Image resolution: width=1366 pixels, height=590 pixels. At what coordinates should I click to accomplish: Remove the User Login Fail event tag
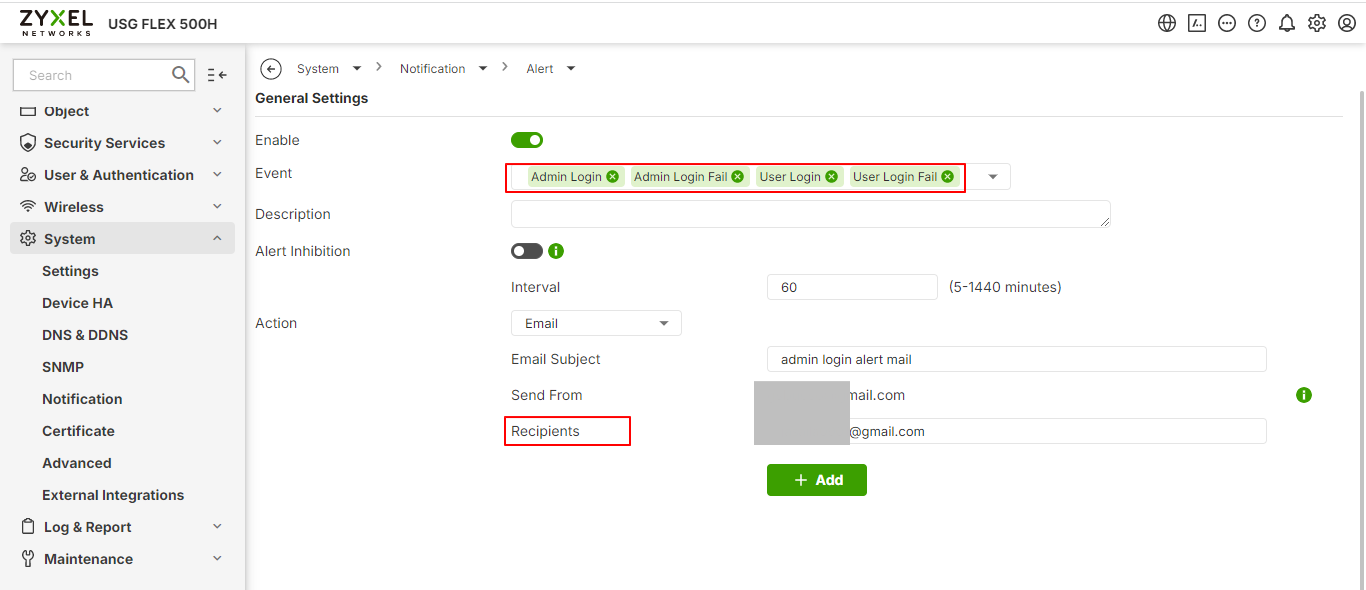pos(948,177)
